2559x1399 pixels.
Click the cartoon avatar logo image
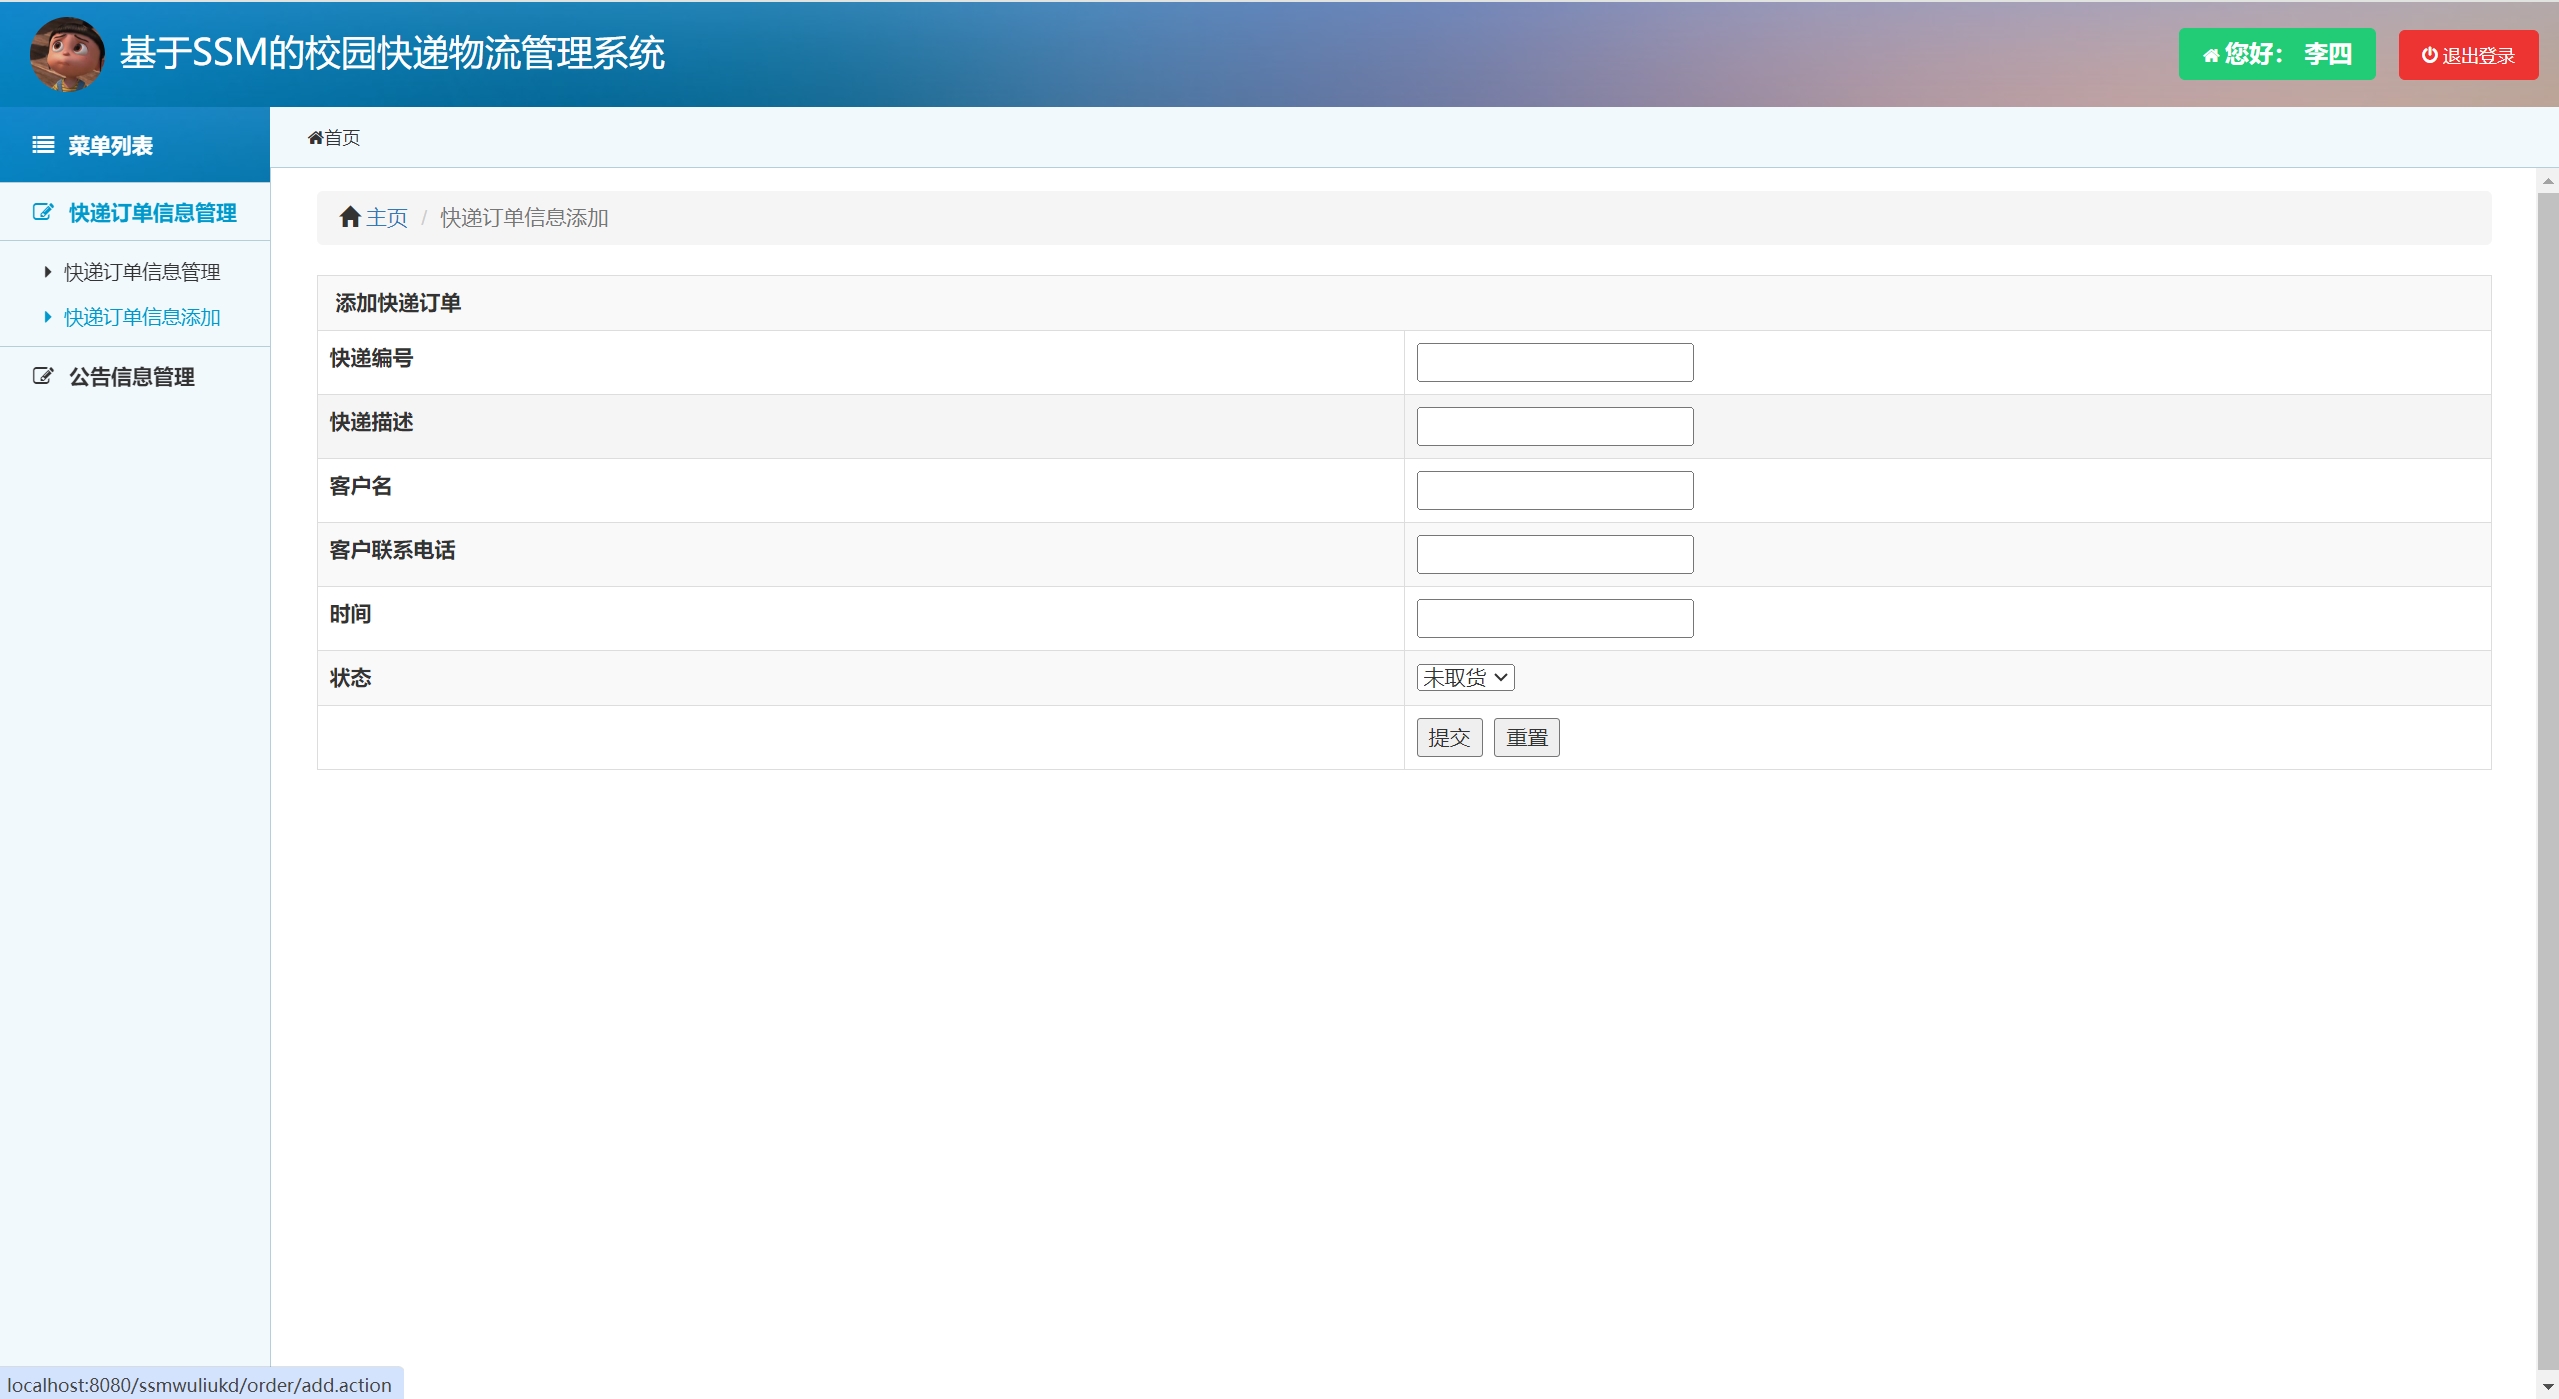[67, 54]
